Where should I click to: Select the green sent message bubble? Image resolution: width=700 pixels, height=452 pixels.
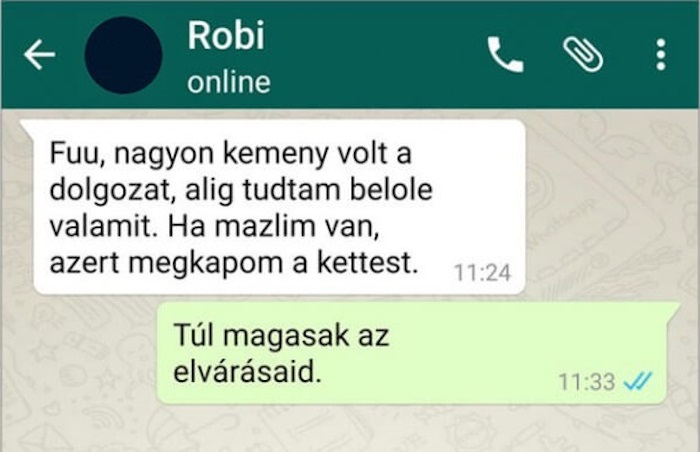pyautogui.click(x=412, y=352)
